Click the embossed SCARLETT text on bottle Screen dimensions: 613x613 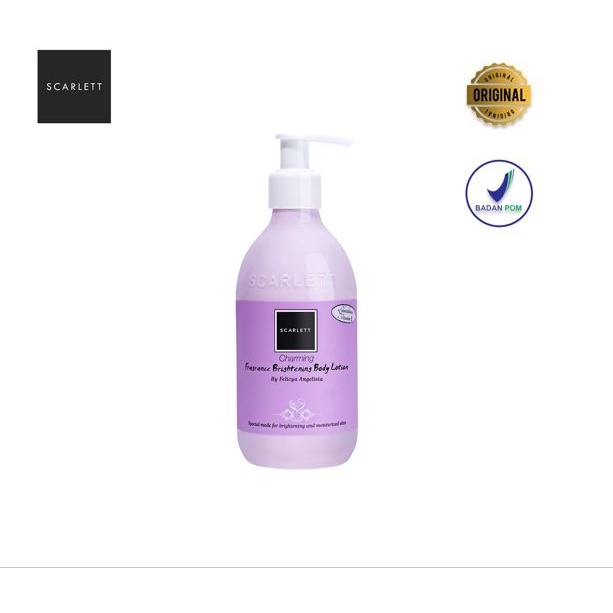tap(292, 281)
